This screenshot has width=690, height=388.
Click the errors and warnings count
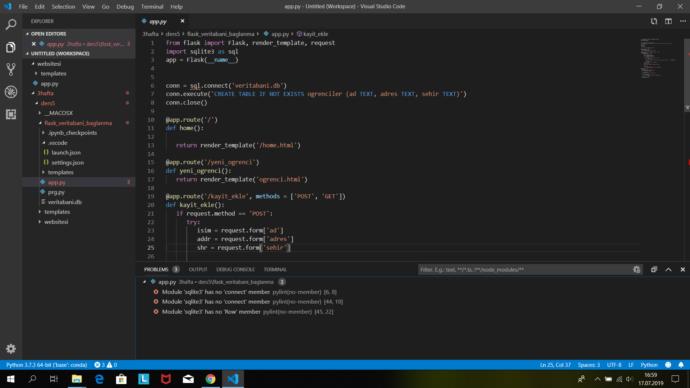(106, 365)
